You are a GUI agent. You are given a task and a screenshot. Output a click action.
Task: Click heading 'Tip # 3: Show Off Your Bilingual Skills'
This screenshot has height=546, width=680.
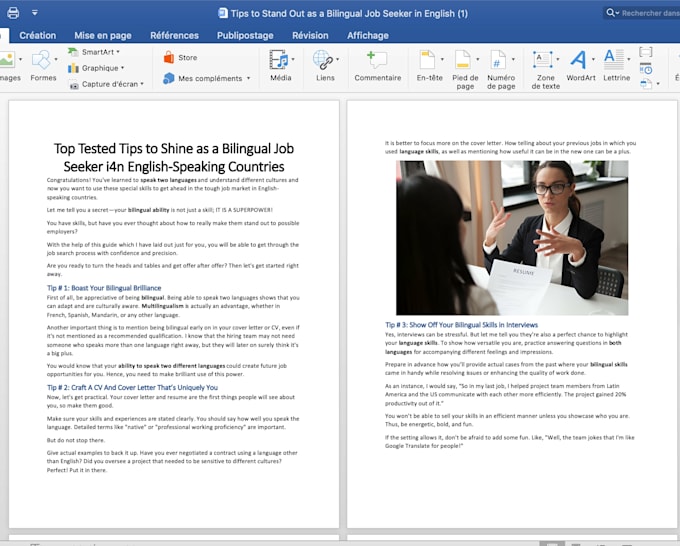(x=461, y=325)
